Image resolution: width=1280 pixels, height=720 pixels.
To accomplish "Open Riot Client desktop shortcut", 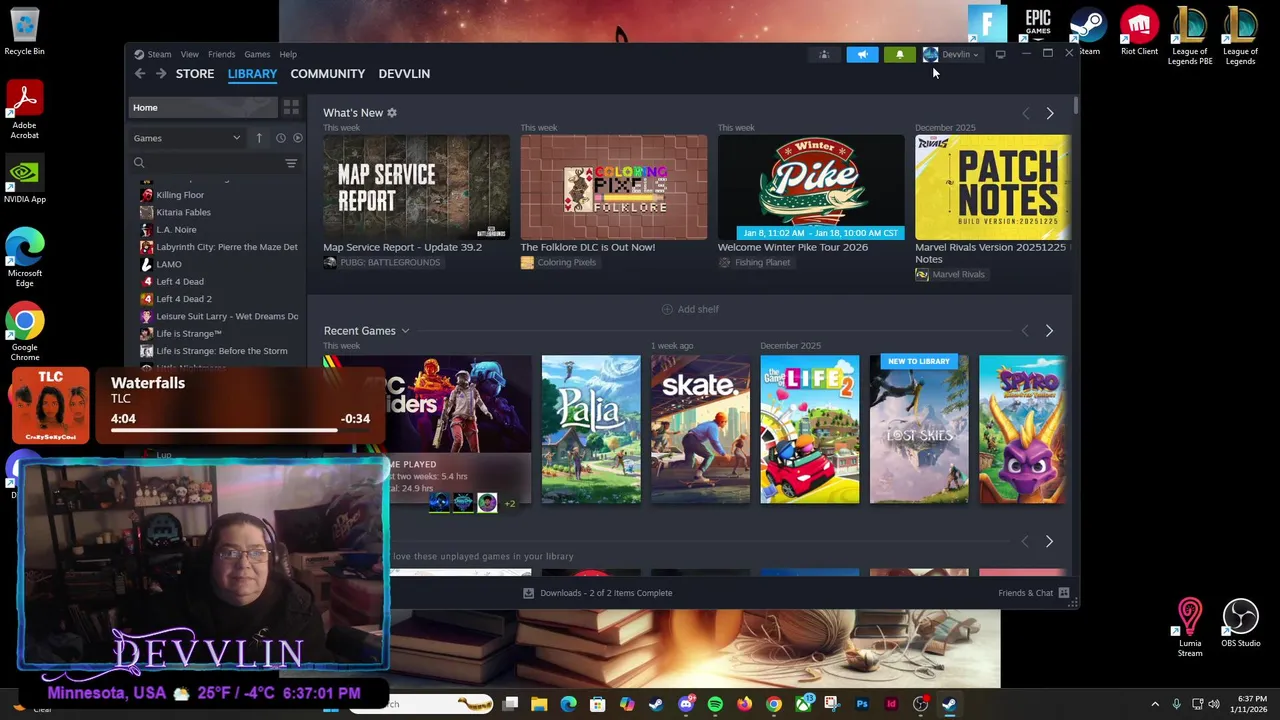I will [x=1139, y=31].
